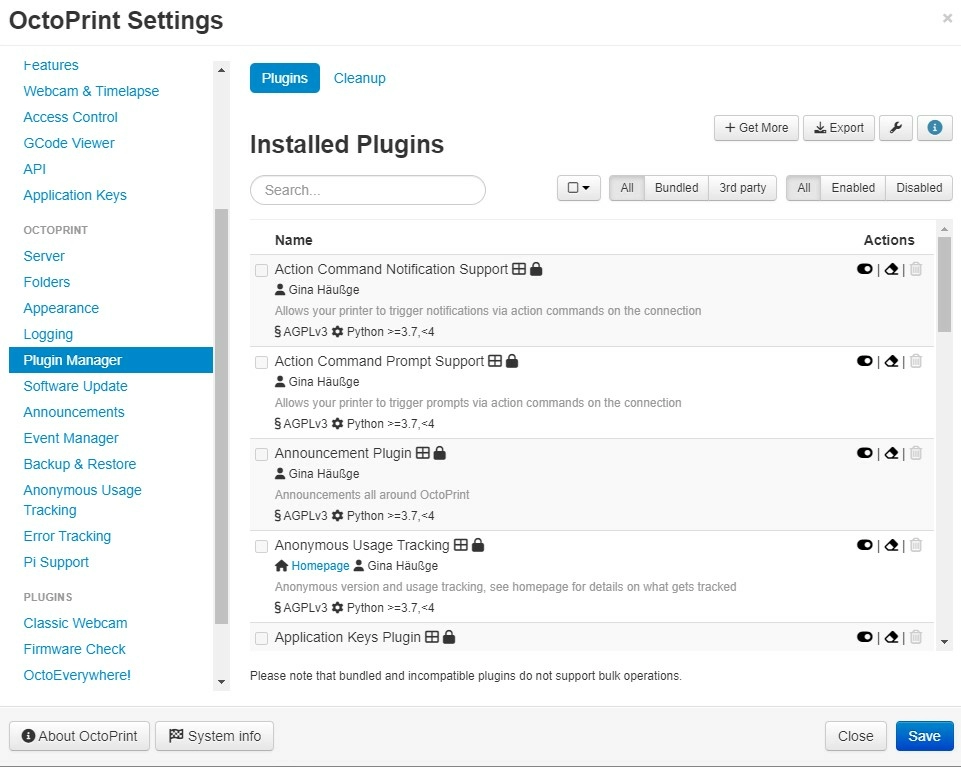Image resolution: width=961 pixels, height=767 pixels.
Task: Open the Anonymous Usage Tracking Homepage link
Action: tap(320, 566)
